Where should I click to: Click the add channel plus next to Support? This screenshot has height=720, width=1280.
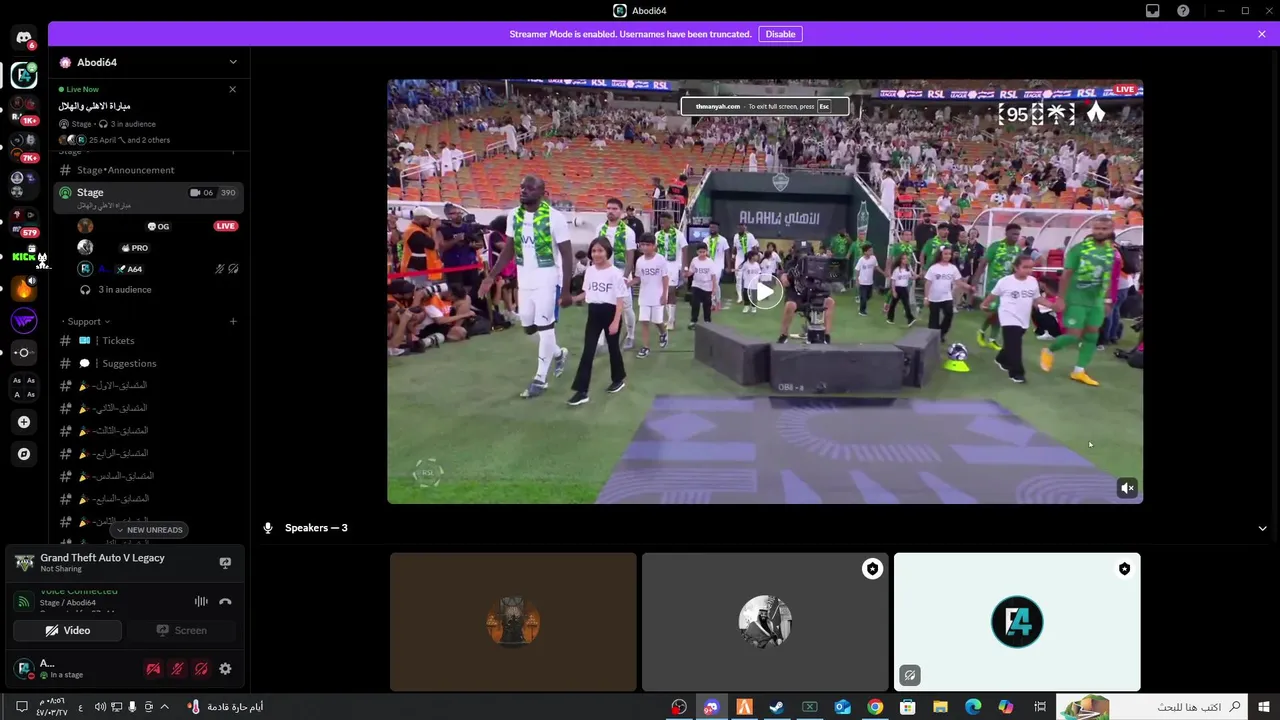coord(233,321)
